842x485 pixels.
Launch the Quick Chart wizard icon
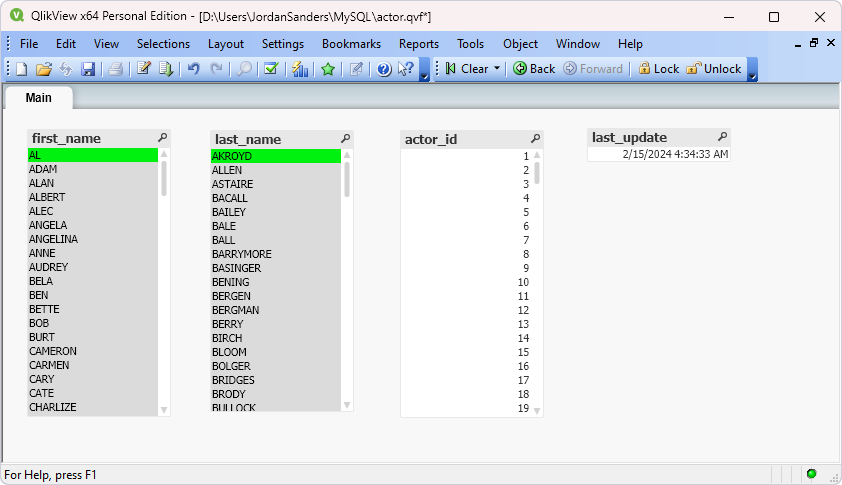pyautogui.click(x=300, y=69)
